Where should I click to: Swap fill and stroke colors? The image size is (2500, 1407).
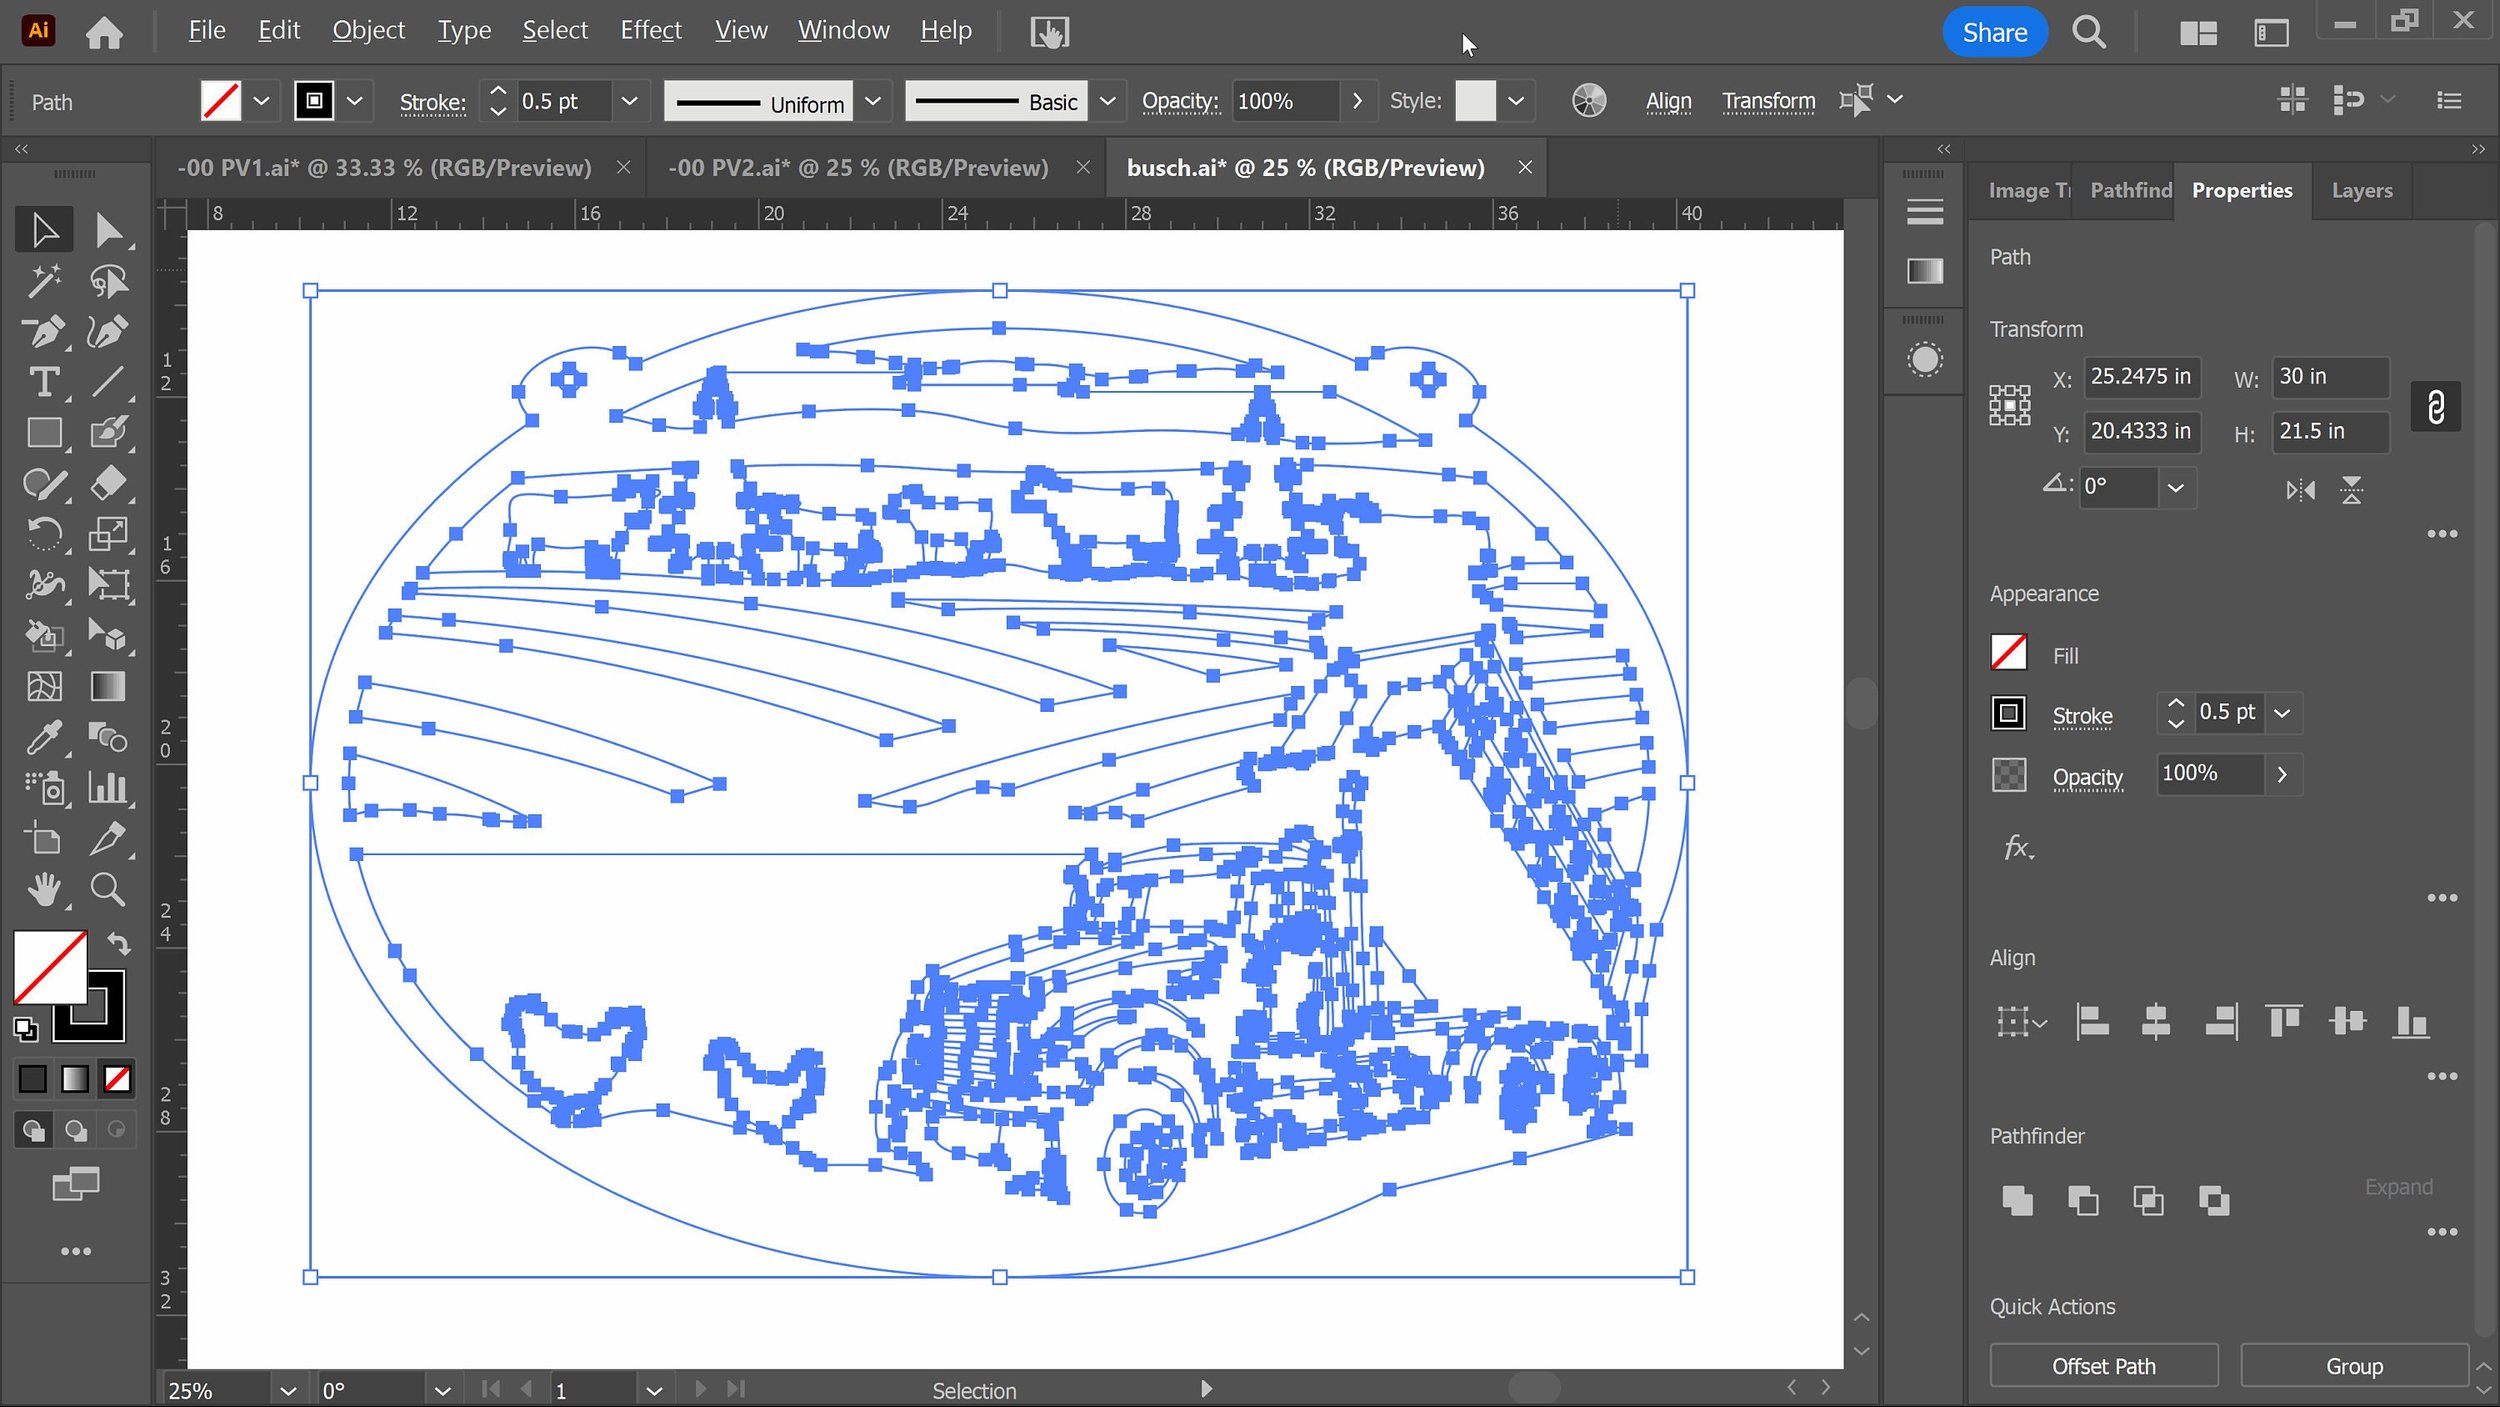(118, 943)
